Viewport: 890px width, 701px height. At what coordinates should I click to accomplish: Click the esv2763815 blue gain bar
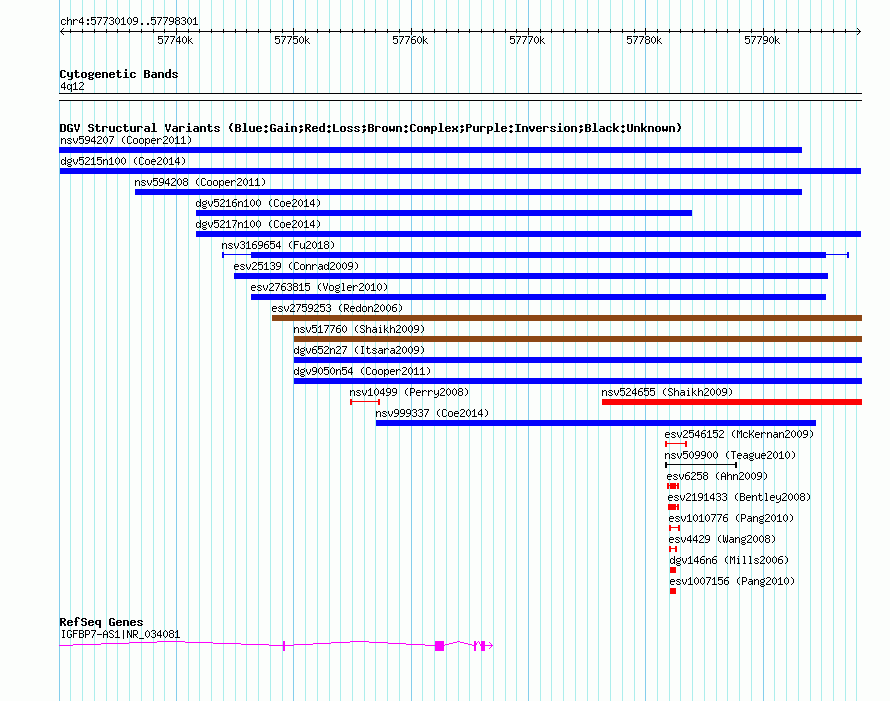[538, 297]
